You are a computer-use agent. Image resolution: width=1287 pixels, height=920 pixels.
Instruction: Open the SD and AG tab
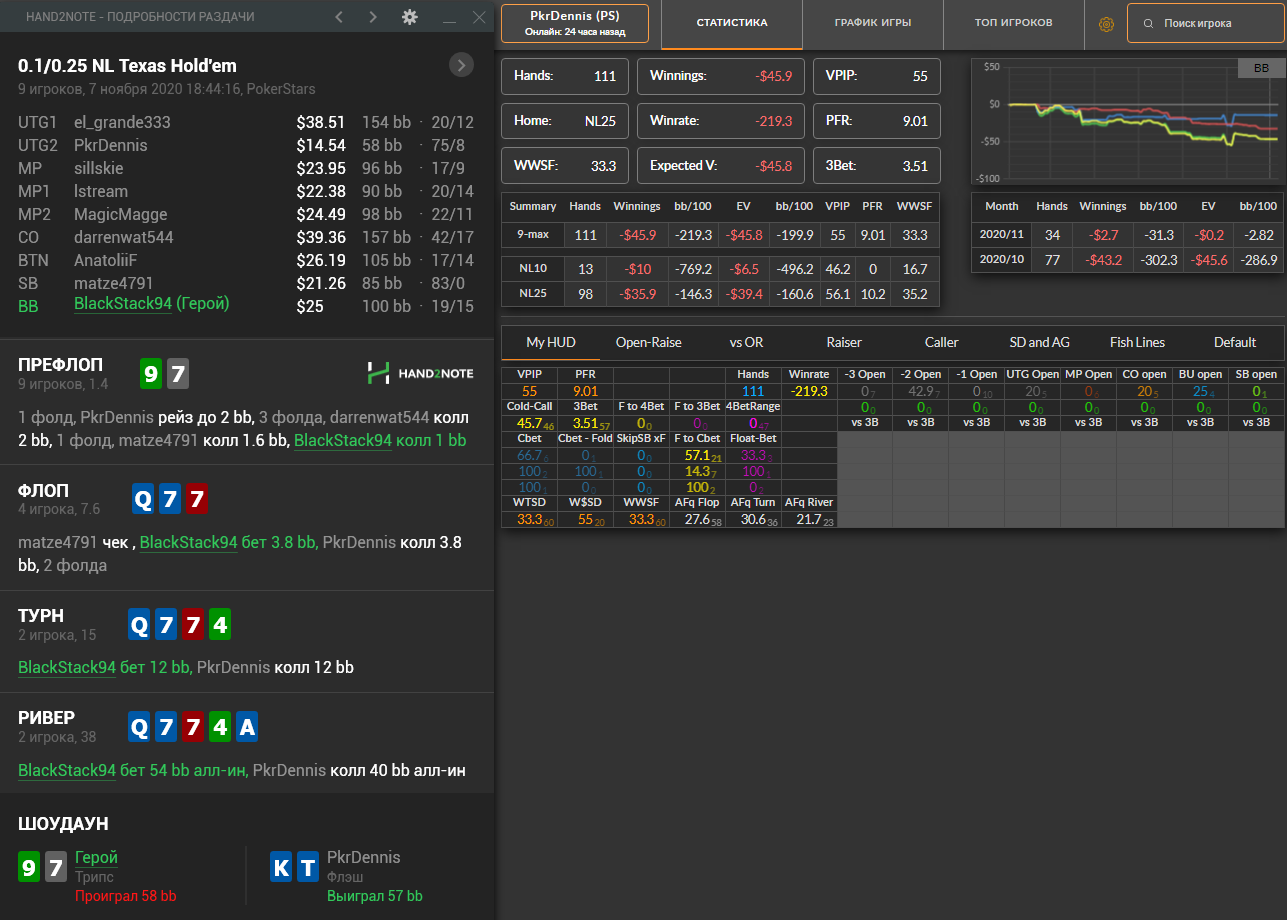pos(1039,342)
